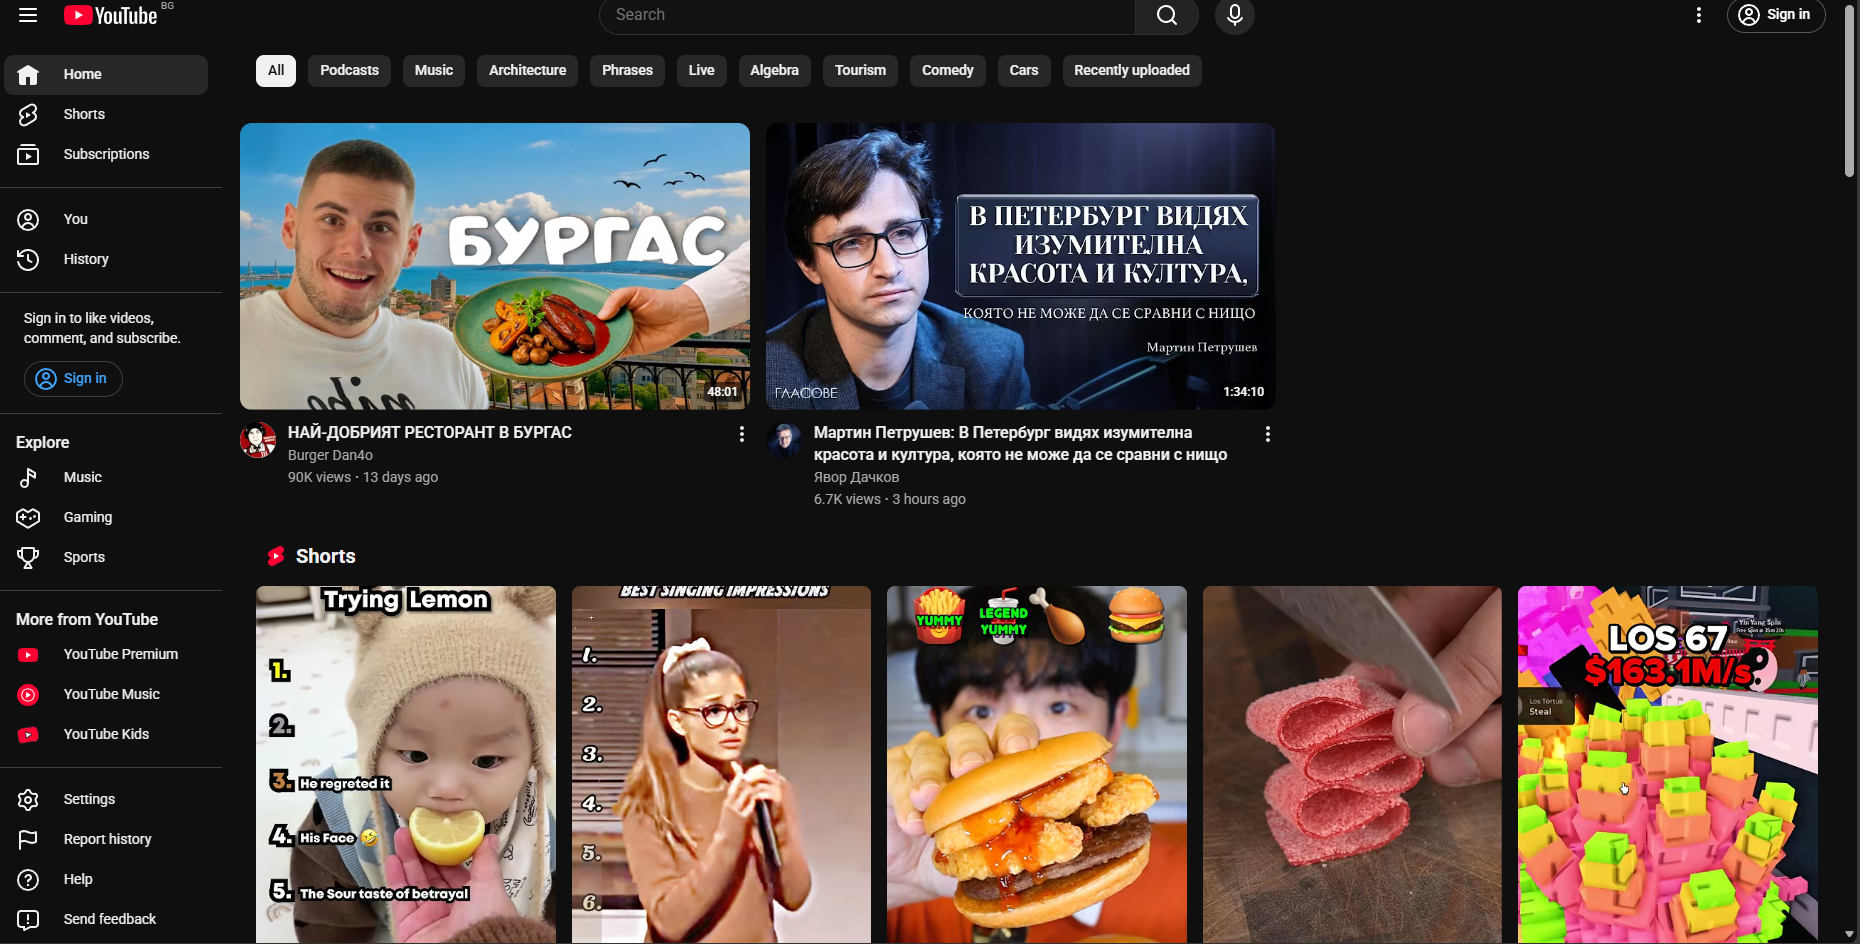Select the Recently uploaded chip
Viewport: 1860px width, 944px height.
point(1132,71)
